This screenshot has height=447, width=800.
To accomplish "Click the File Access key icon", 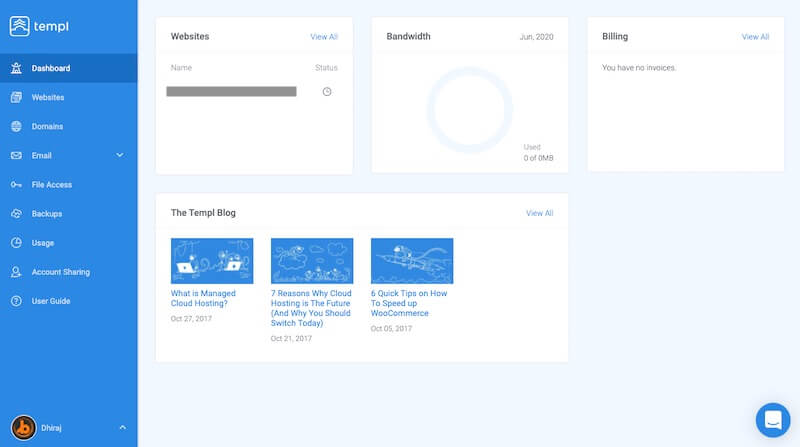I will tap(16, 185).
